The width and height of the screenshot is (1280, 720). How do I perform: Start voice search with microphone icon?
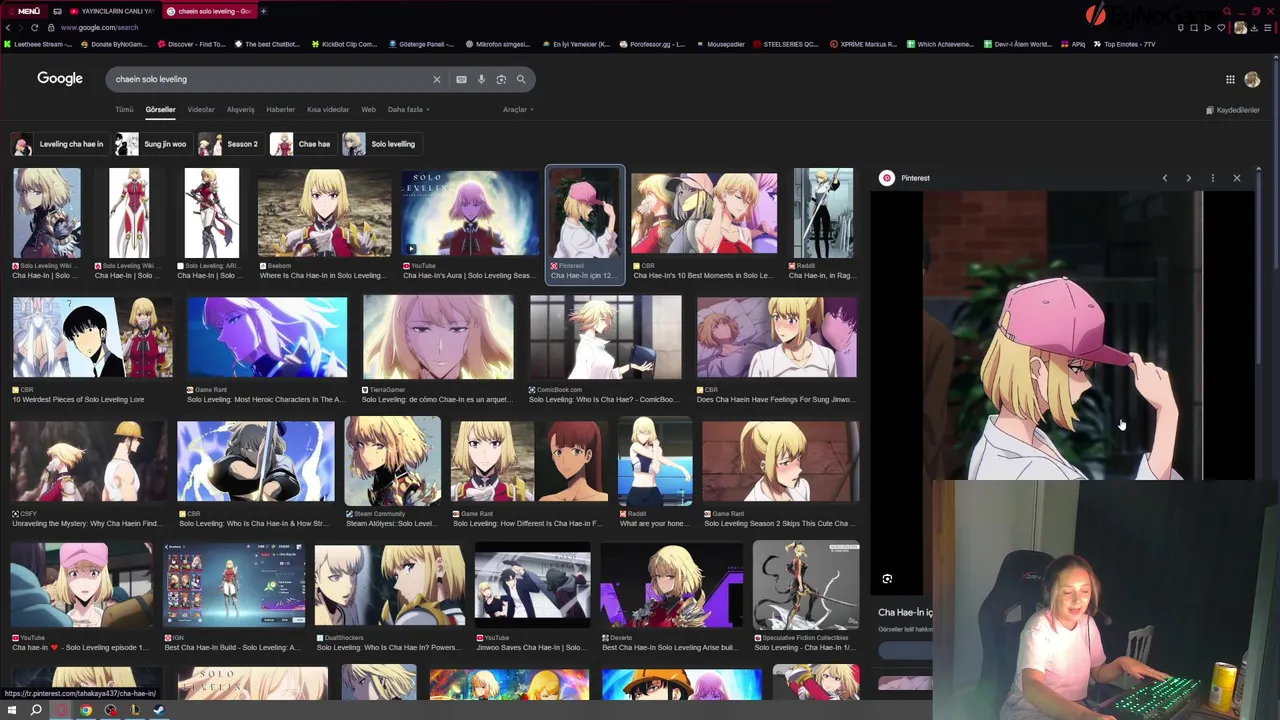click(481, 79)
